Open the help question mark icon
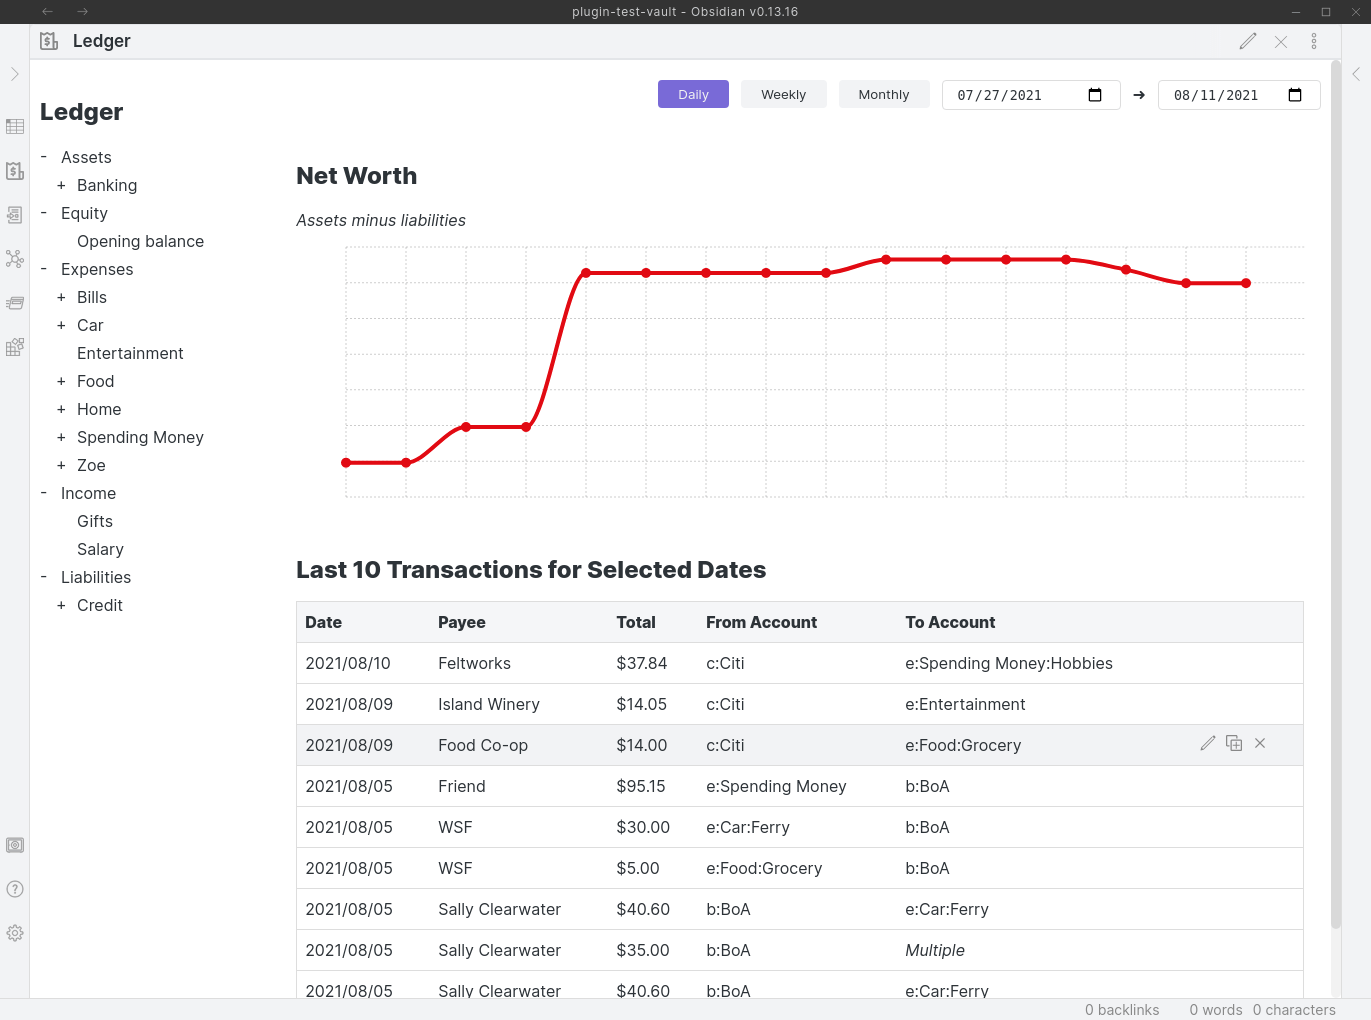Screen dimensions: 1371x1020 (x=15, y=888)
